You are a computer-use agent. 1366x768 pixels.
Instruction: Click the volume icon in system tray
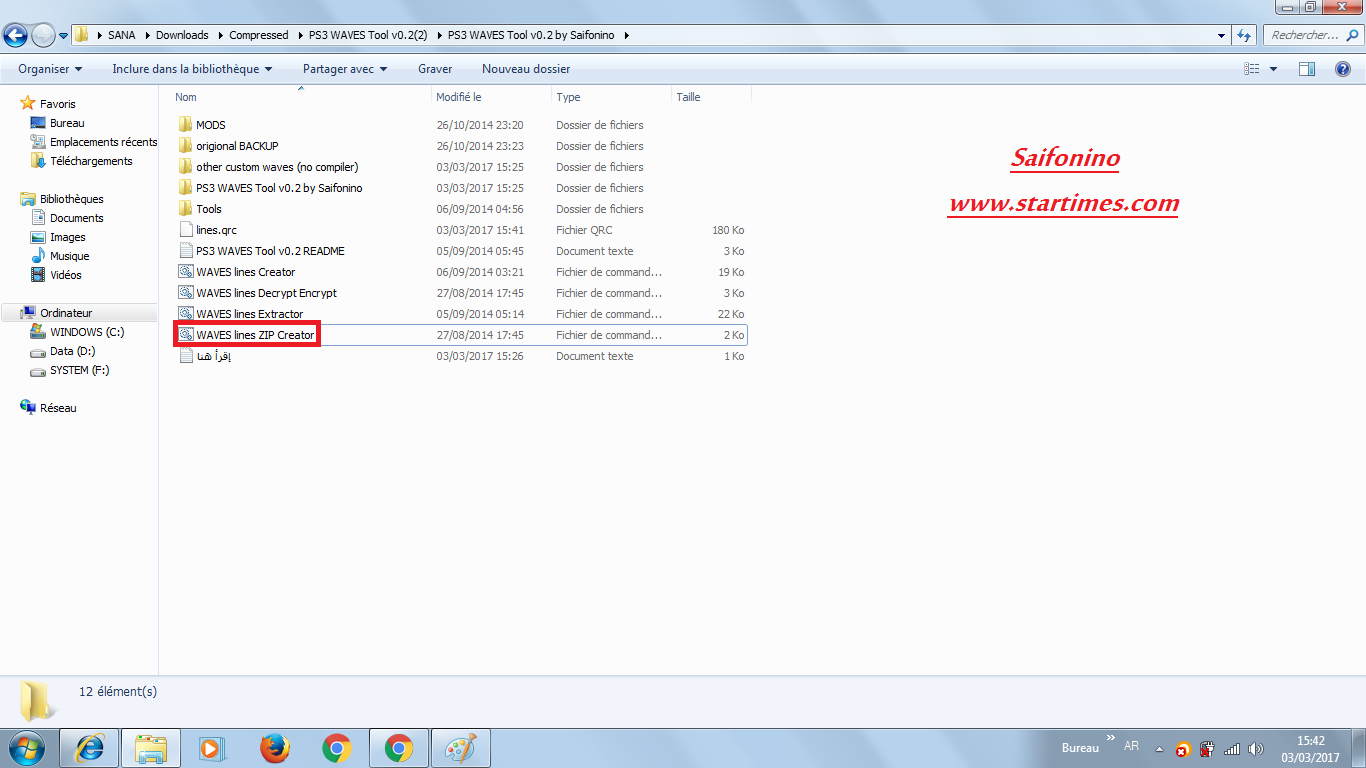1256,749
